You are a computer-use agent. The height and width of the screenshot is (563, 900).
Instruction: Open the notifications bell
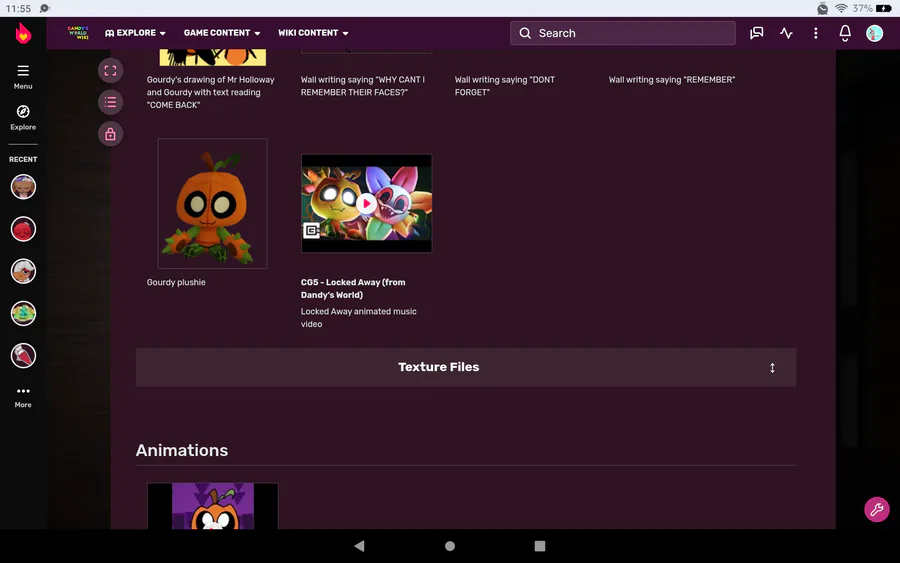(x=845, y=33)
